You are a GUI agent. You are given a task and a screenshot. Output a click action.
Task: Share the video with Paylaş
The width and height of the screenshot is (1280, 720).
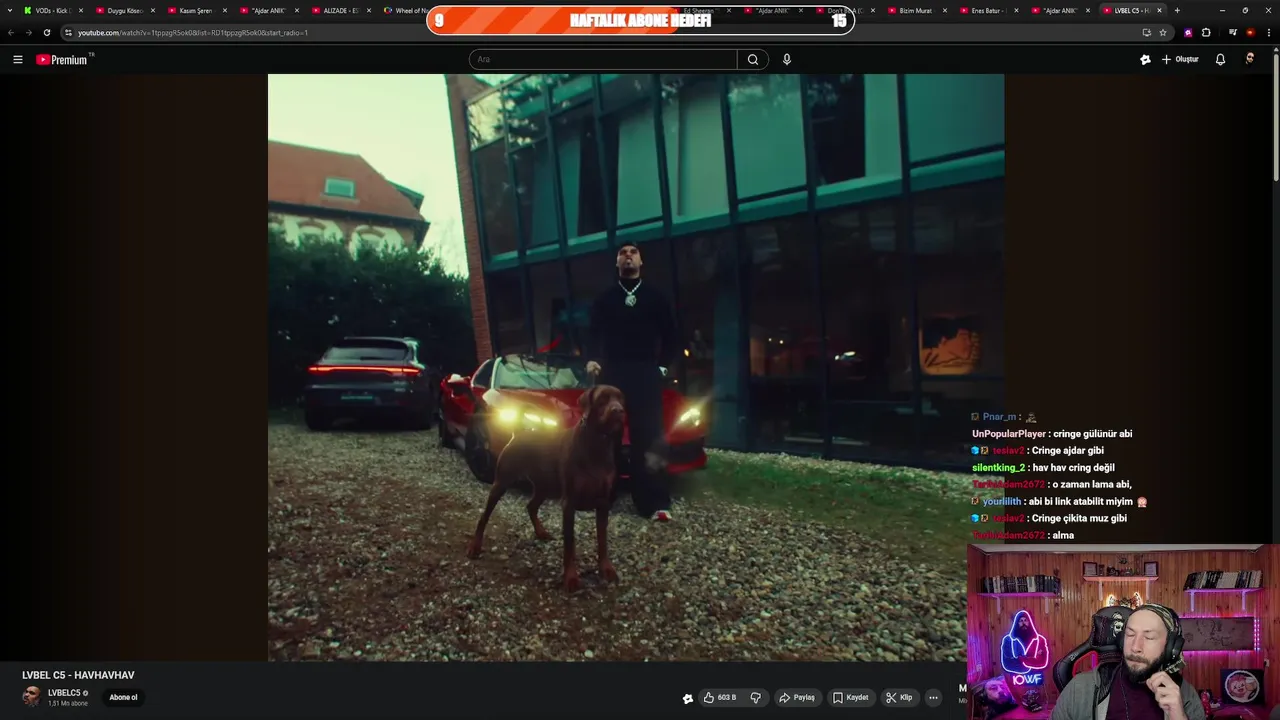point(797,698)
